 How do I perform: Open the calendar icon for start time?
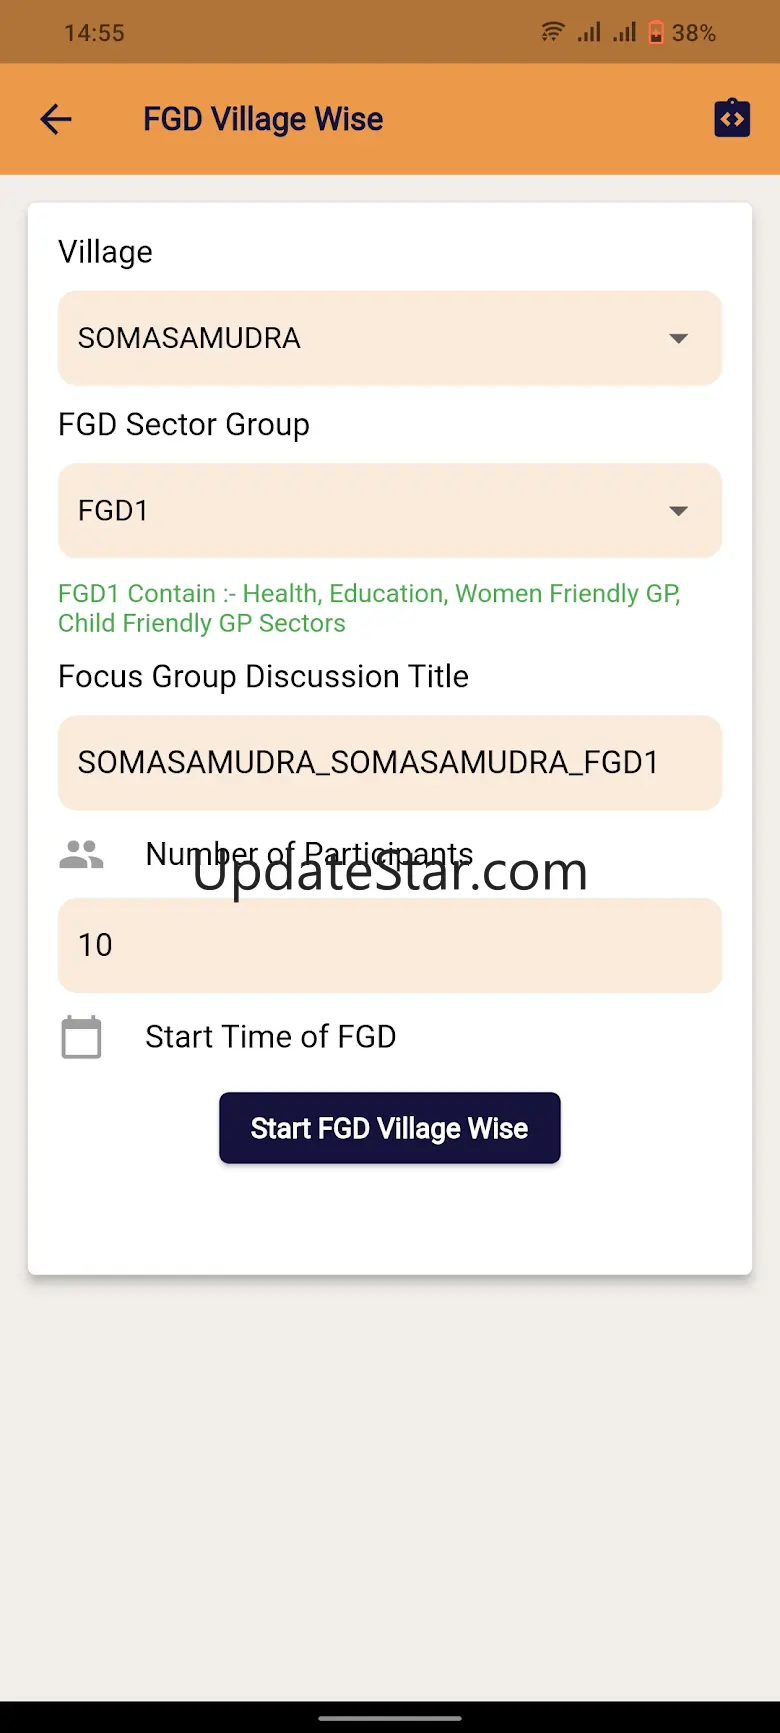click(x=81, y=1037)
